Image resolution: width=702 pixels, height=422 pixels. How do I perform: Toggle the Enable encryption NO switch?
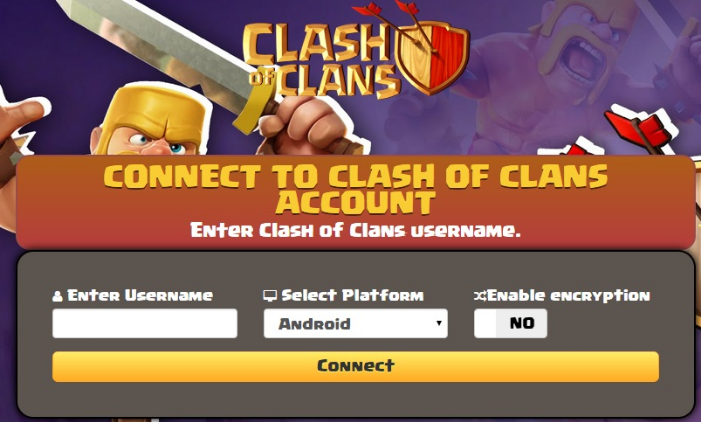pos(510,323)
